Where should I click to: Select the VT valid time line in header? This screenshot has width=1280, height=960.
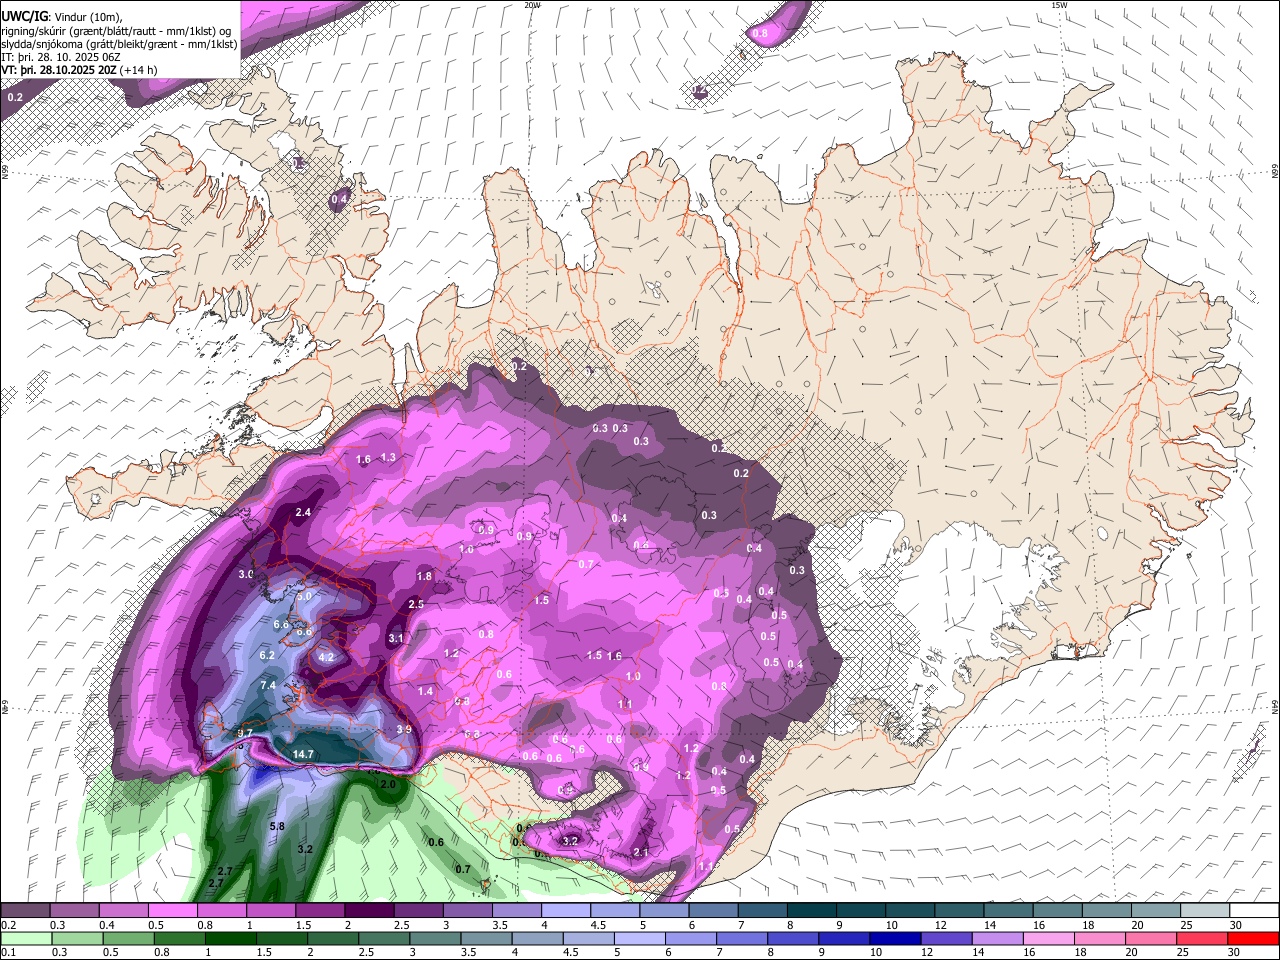click(79, 70)
